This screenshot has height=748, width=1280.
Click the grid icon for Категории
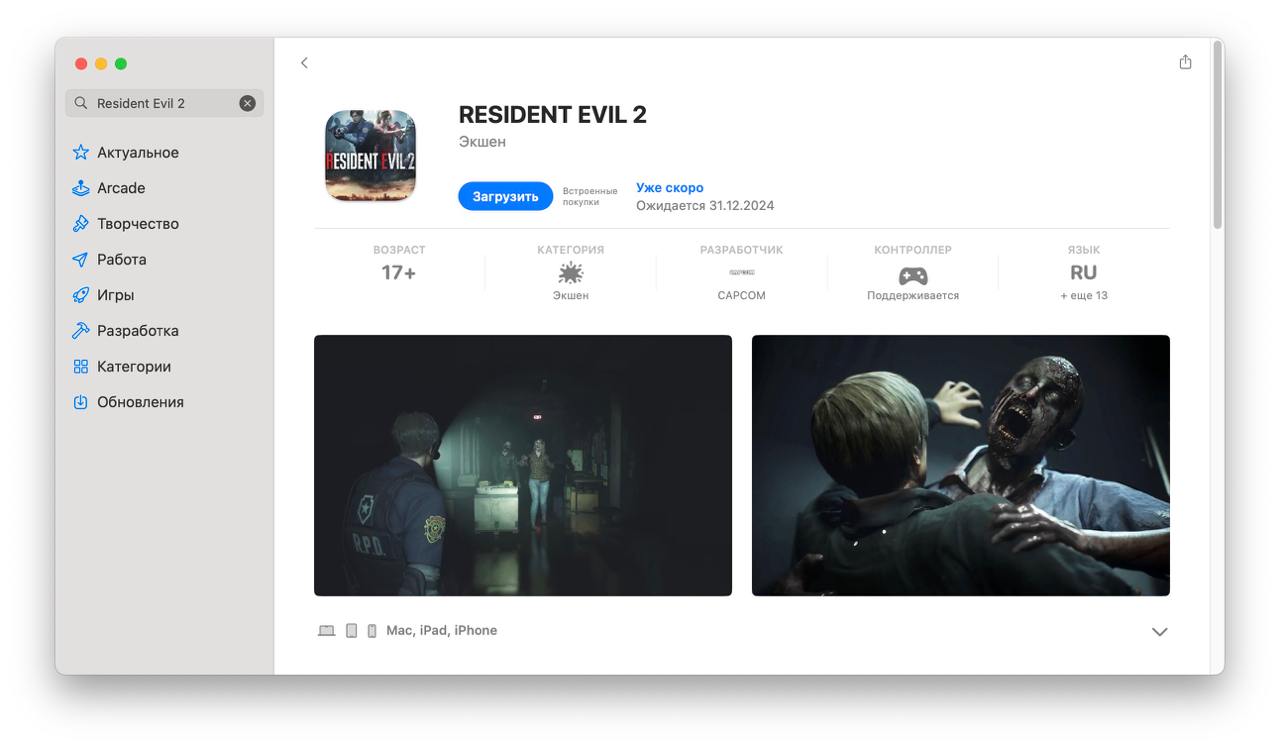pos(81,367)
